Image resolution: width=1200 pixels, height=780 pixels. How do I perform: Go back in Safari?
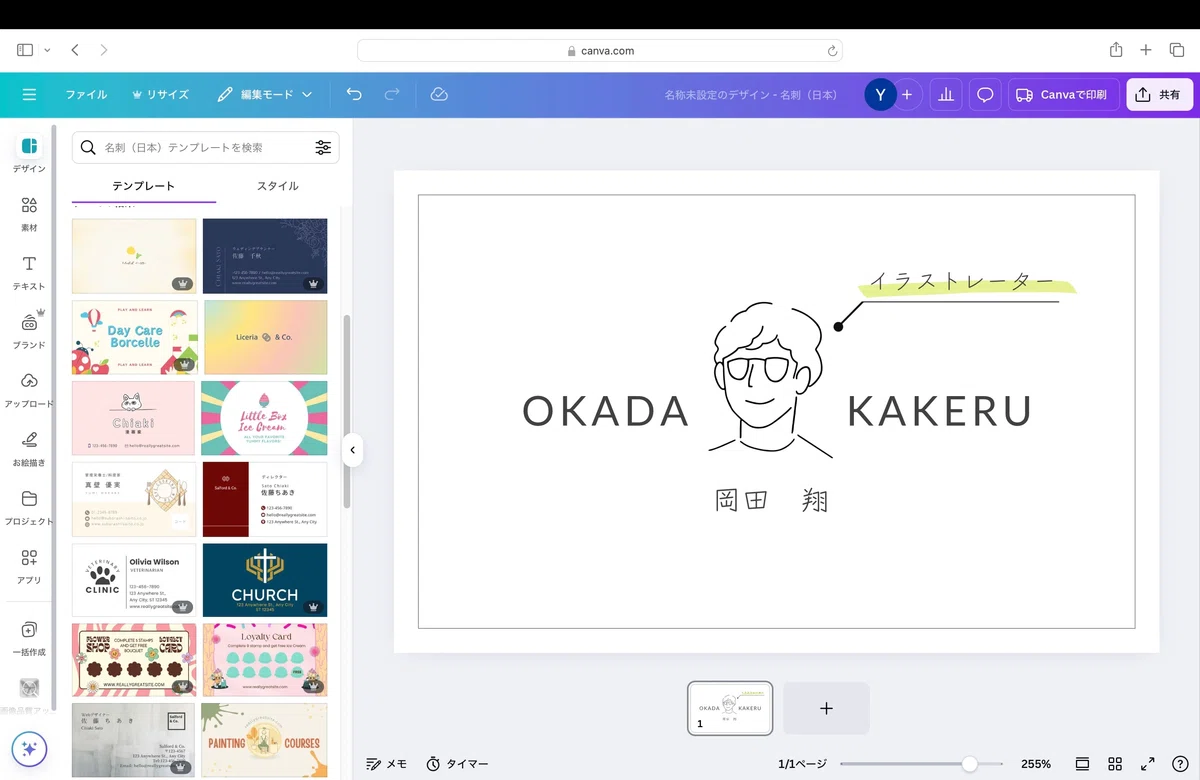click(75, 50)
